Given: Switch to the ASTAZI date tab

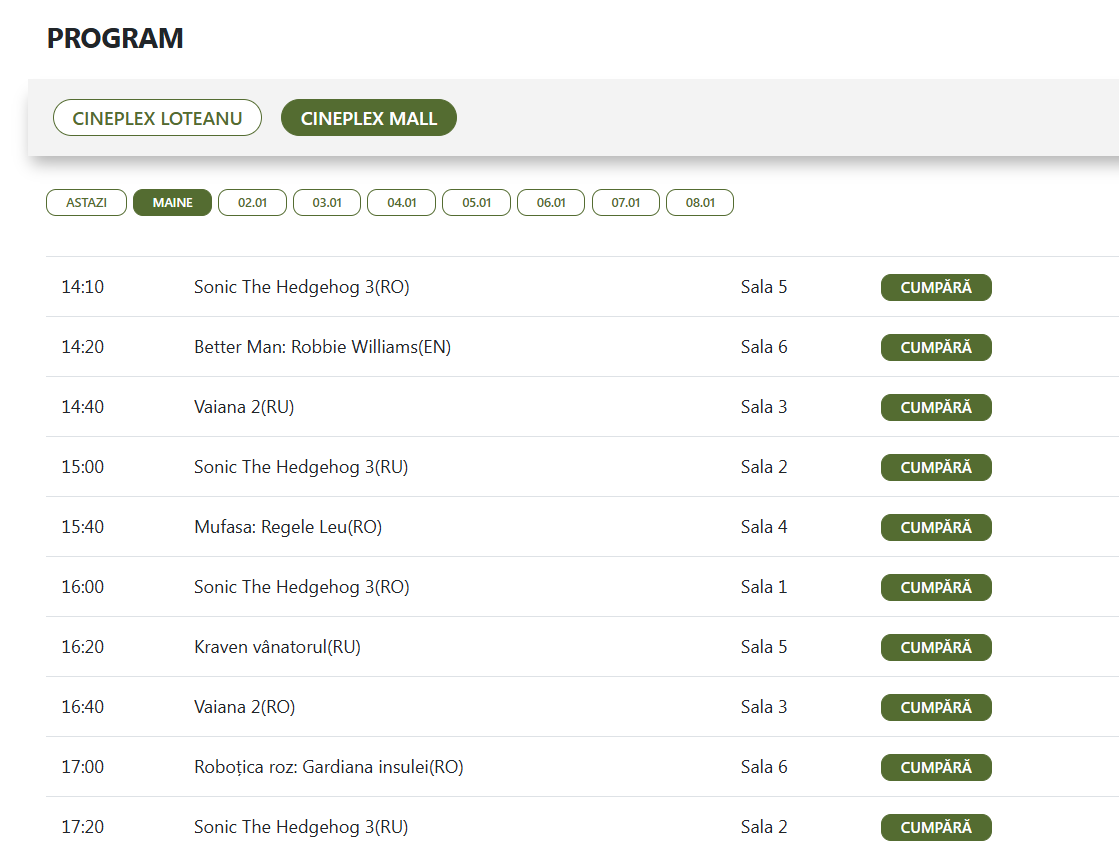Looking at the screenshot, I should [86, 203].
